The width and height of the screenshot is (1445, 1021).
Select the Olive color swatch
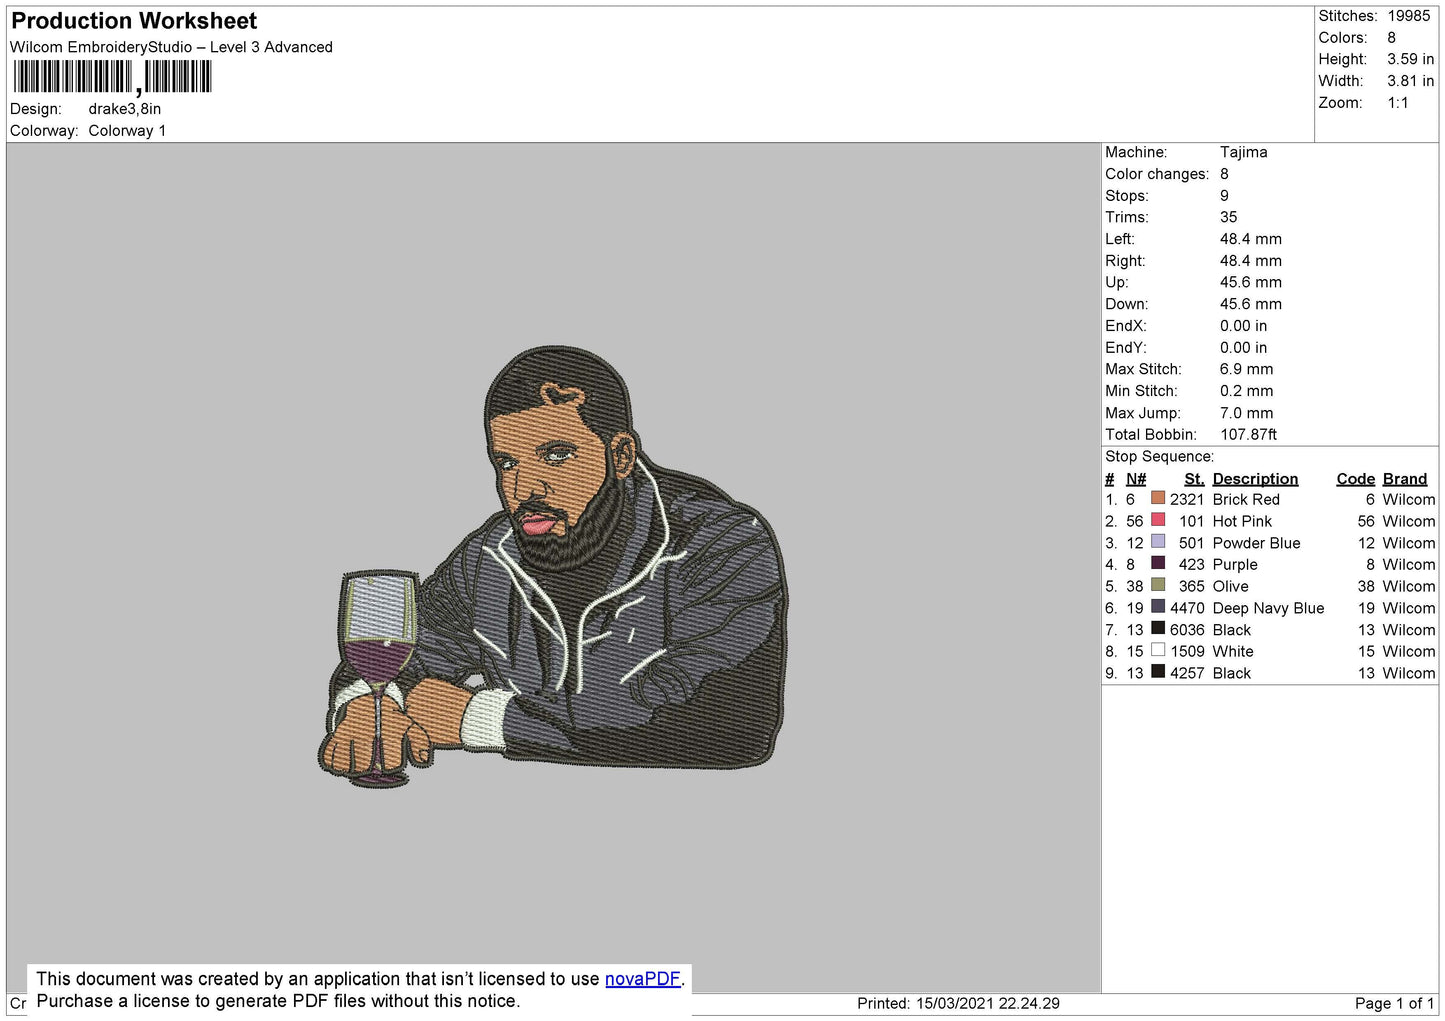point(1158,585)
